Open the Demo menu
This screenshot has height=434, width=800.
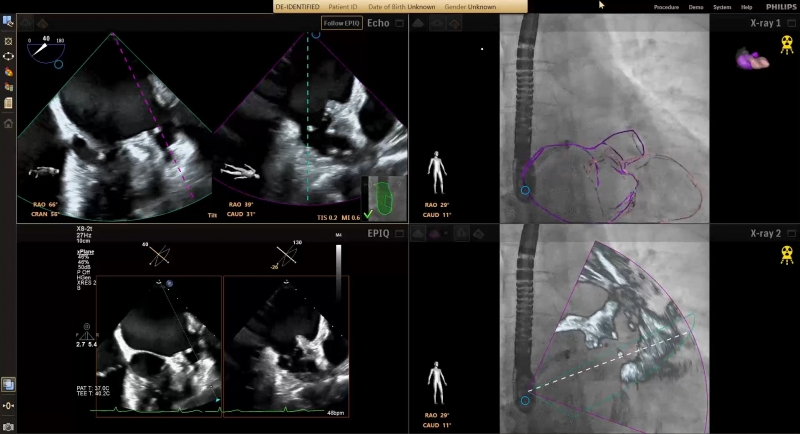696,7
